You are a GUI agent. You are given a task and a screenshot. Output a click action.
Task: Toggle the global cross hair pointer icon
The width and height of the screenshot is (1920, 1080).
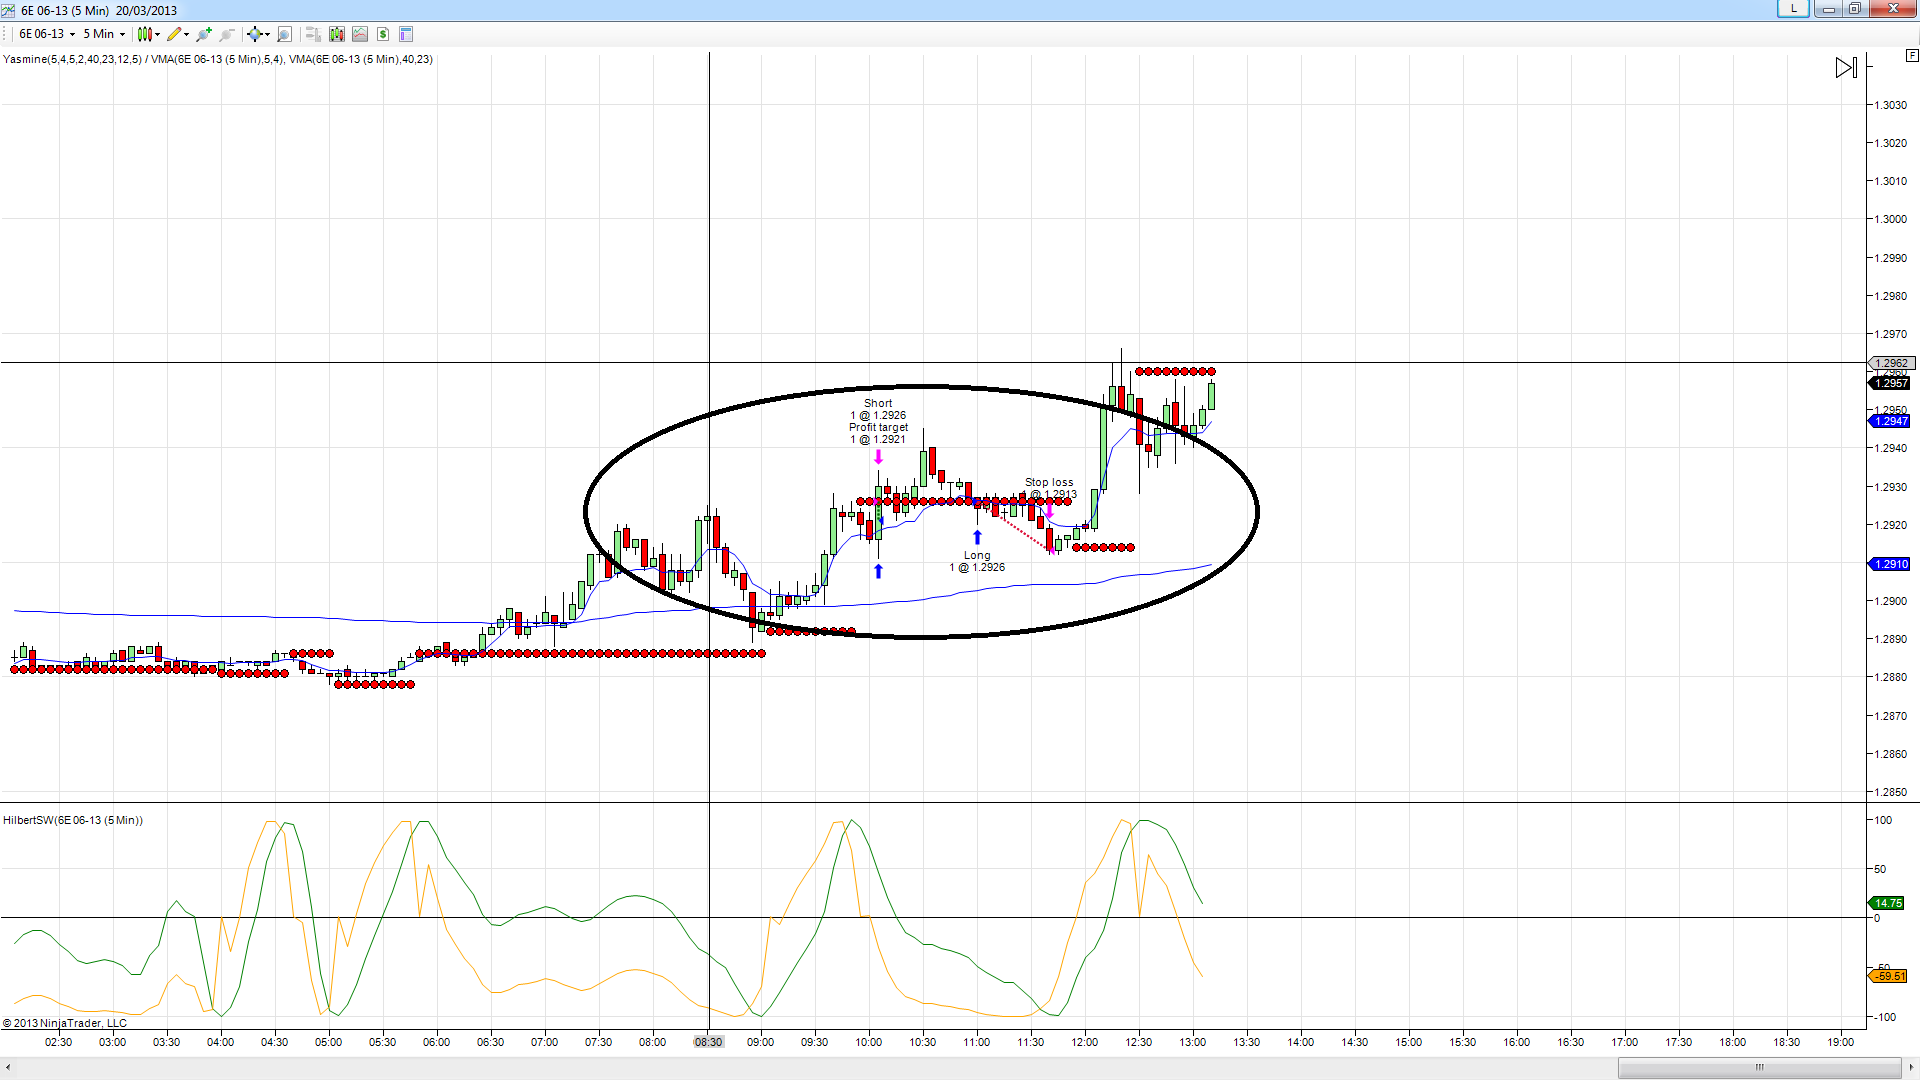click(x=256, y=34)
